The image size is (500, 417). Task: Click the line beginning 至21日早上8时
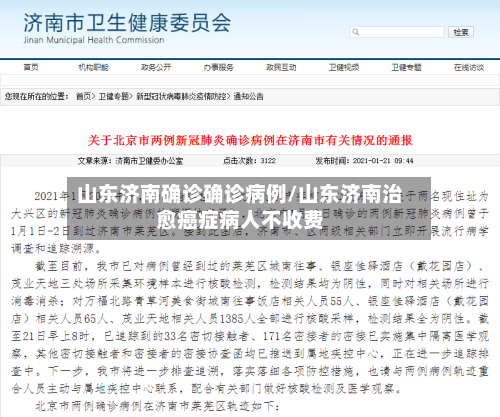coord(250,336)
